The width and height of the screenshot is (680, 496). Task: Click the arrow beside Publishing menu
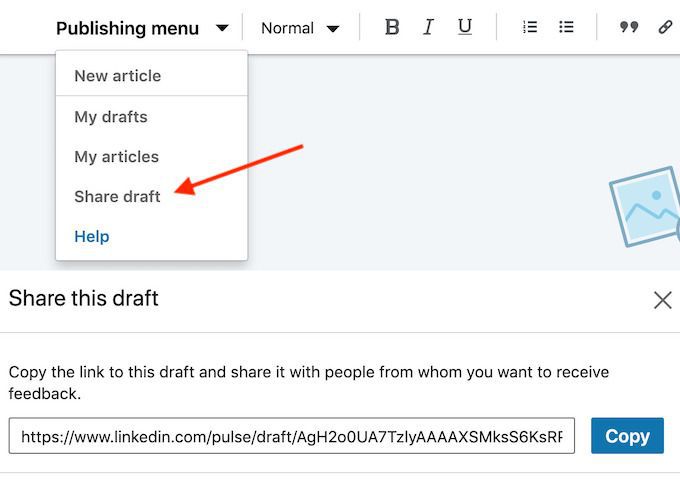[222, 29]
